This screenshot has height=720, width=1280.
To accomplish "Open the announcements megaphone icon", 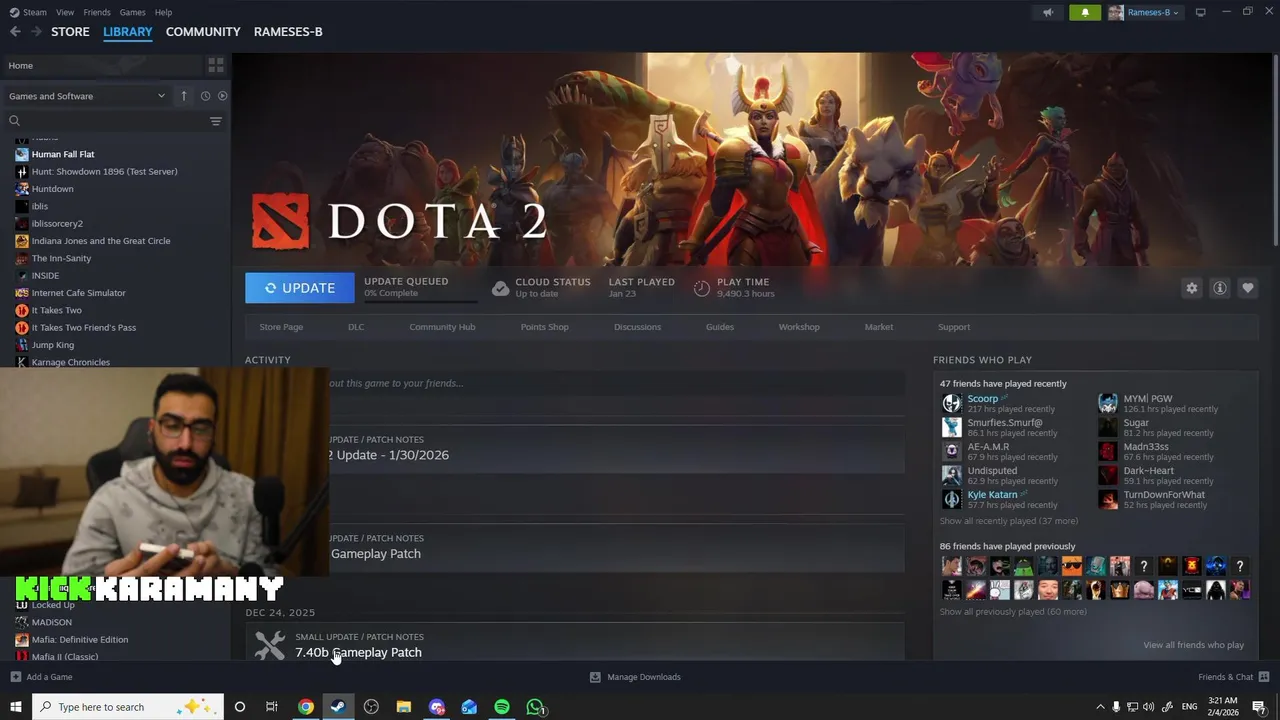I will click(x=1048, y=12).
